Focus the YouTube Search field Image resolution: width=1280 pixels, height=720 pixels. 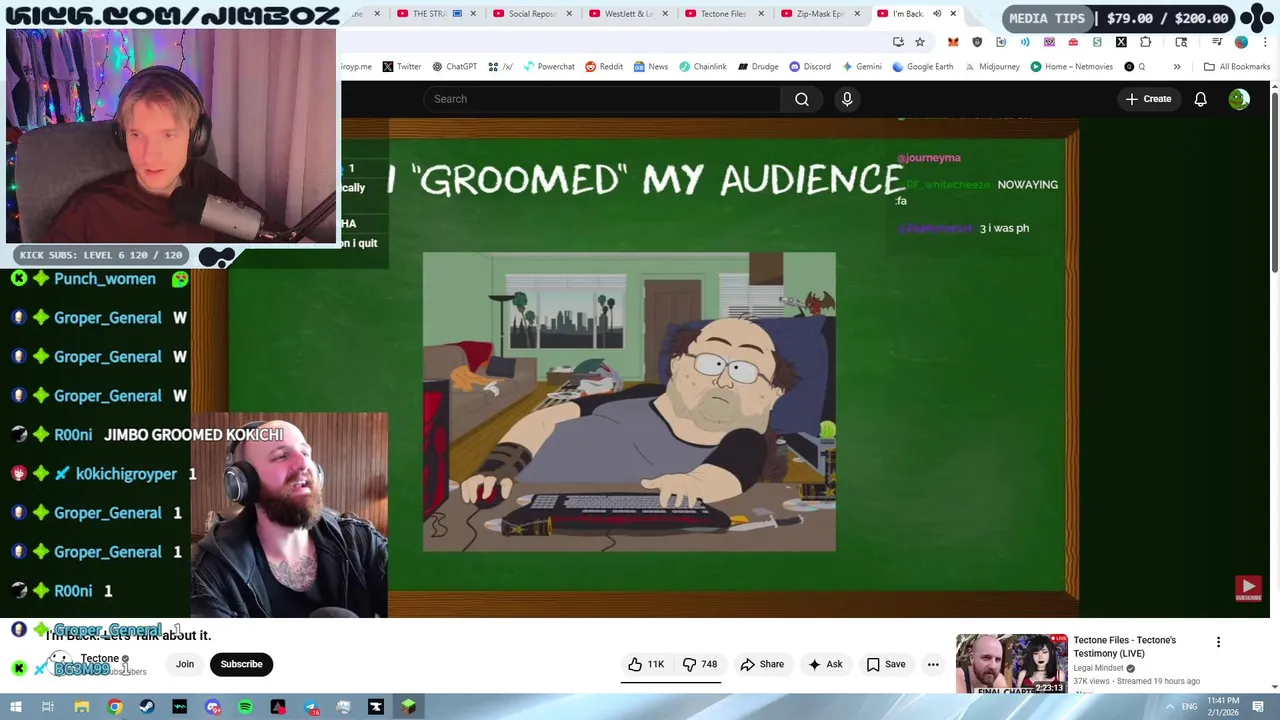coord(602,99)
